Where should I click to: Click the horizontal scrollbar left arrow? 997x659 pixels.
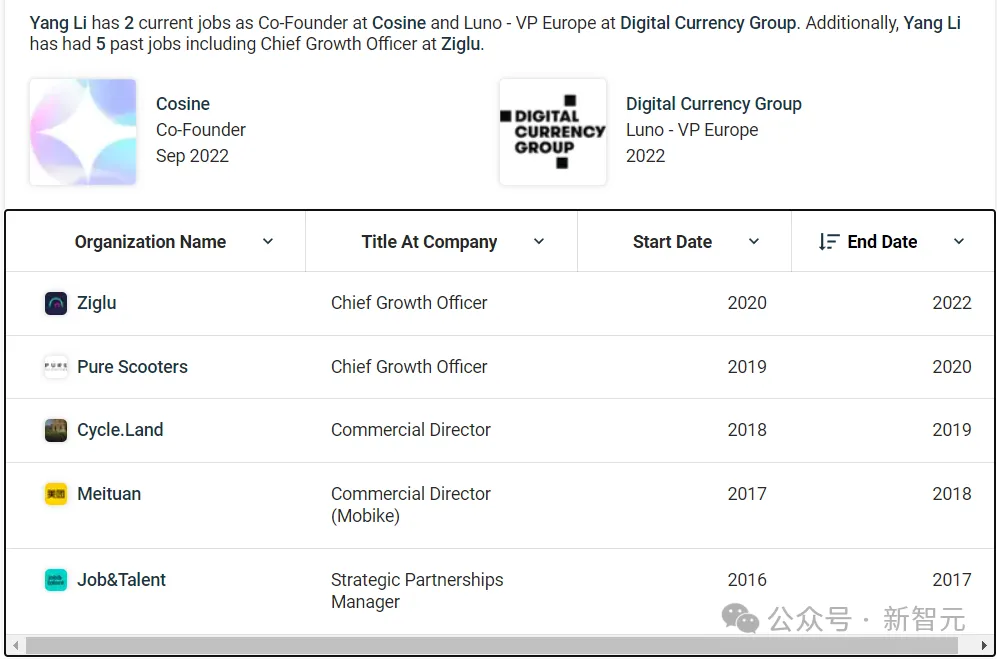pos(16,646)
